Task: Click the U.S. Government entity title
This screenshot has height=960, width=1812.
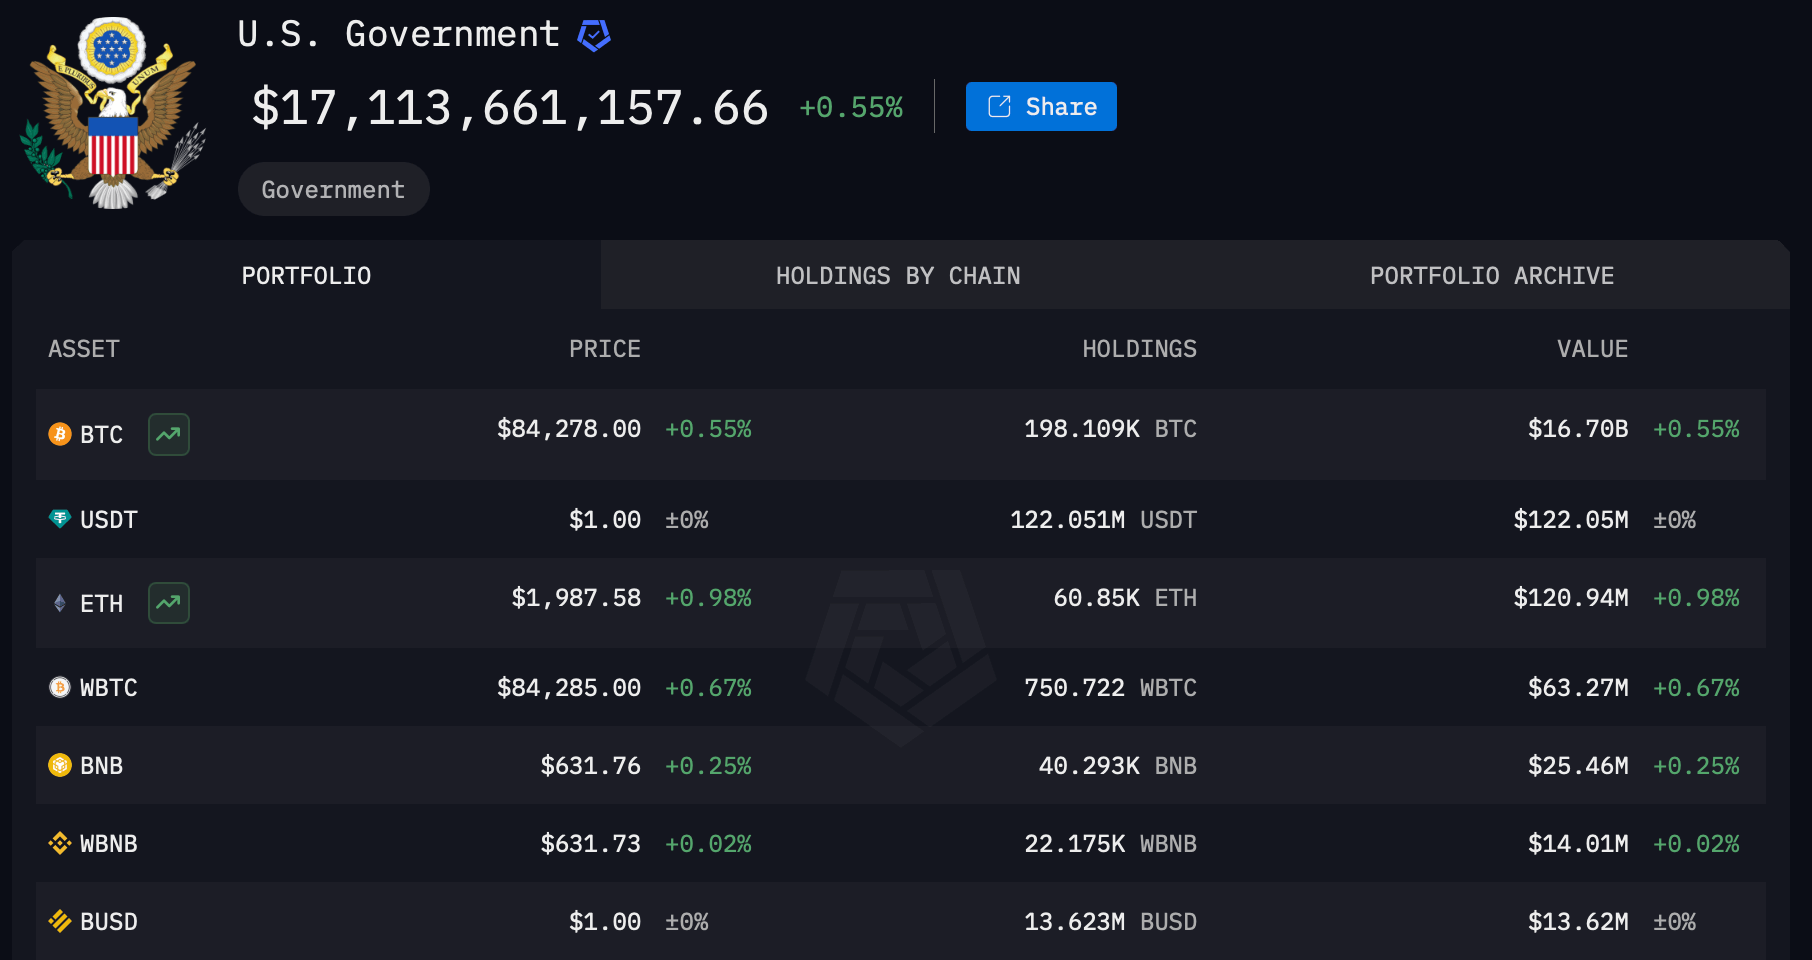Action: pyautogui.click(x=398, y=34)
